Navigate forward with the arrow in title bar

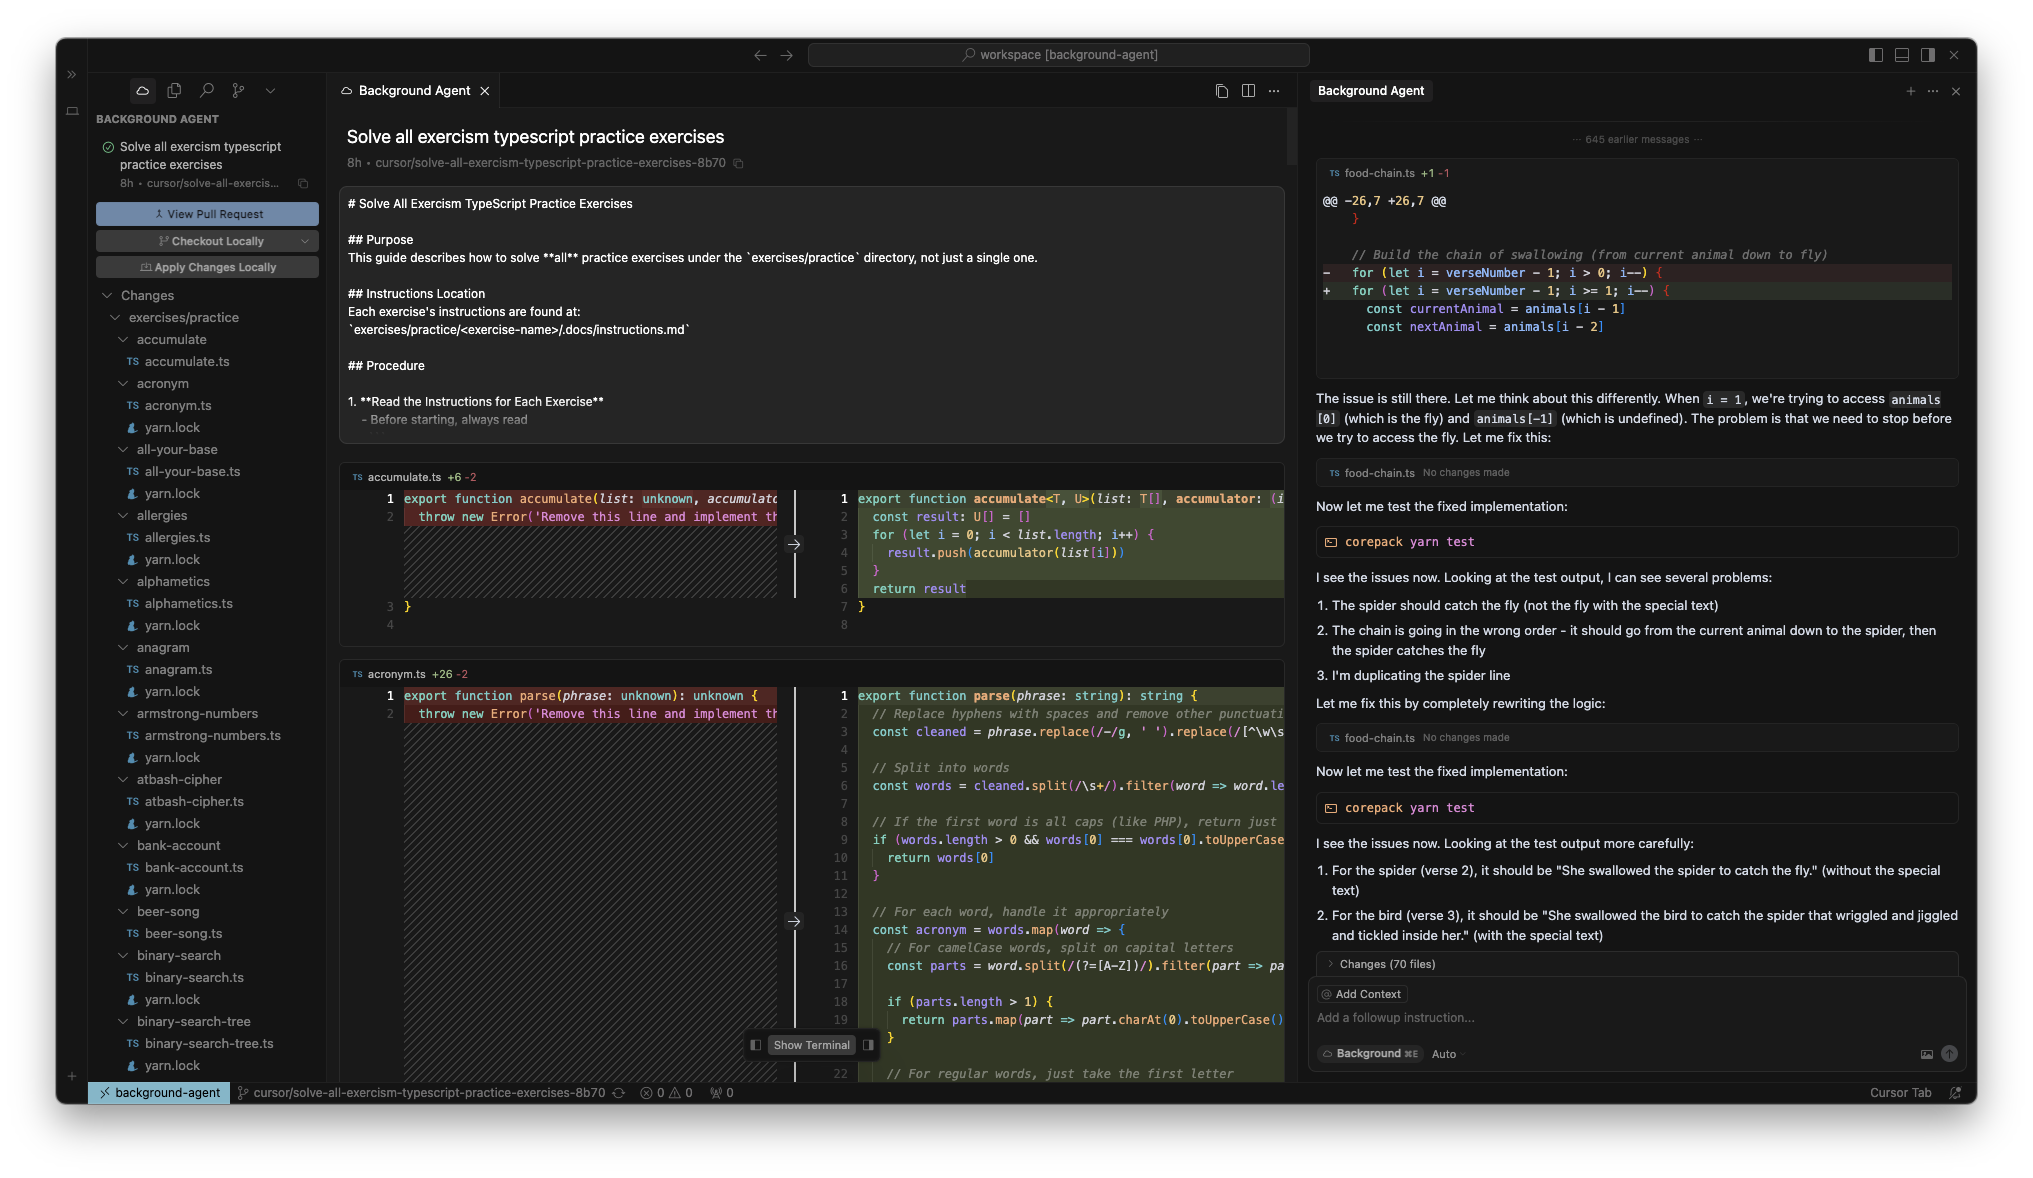click(x=787, y=55)
